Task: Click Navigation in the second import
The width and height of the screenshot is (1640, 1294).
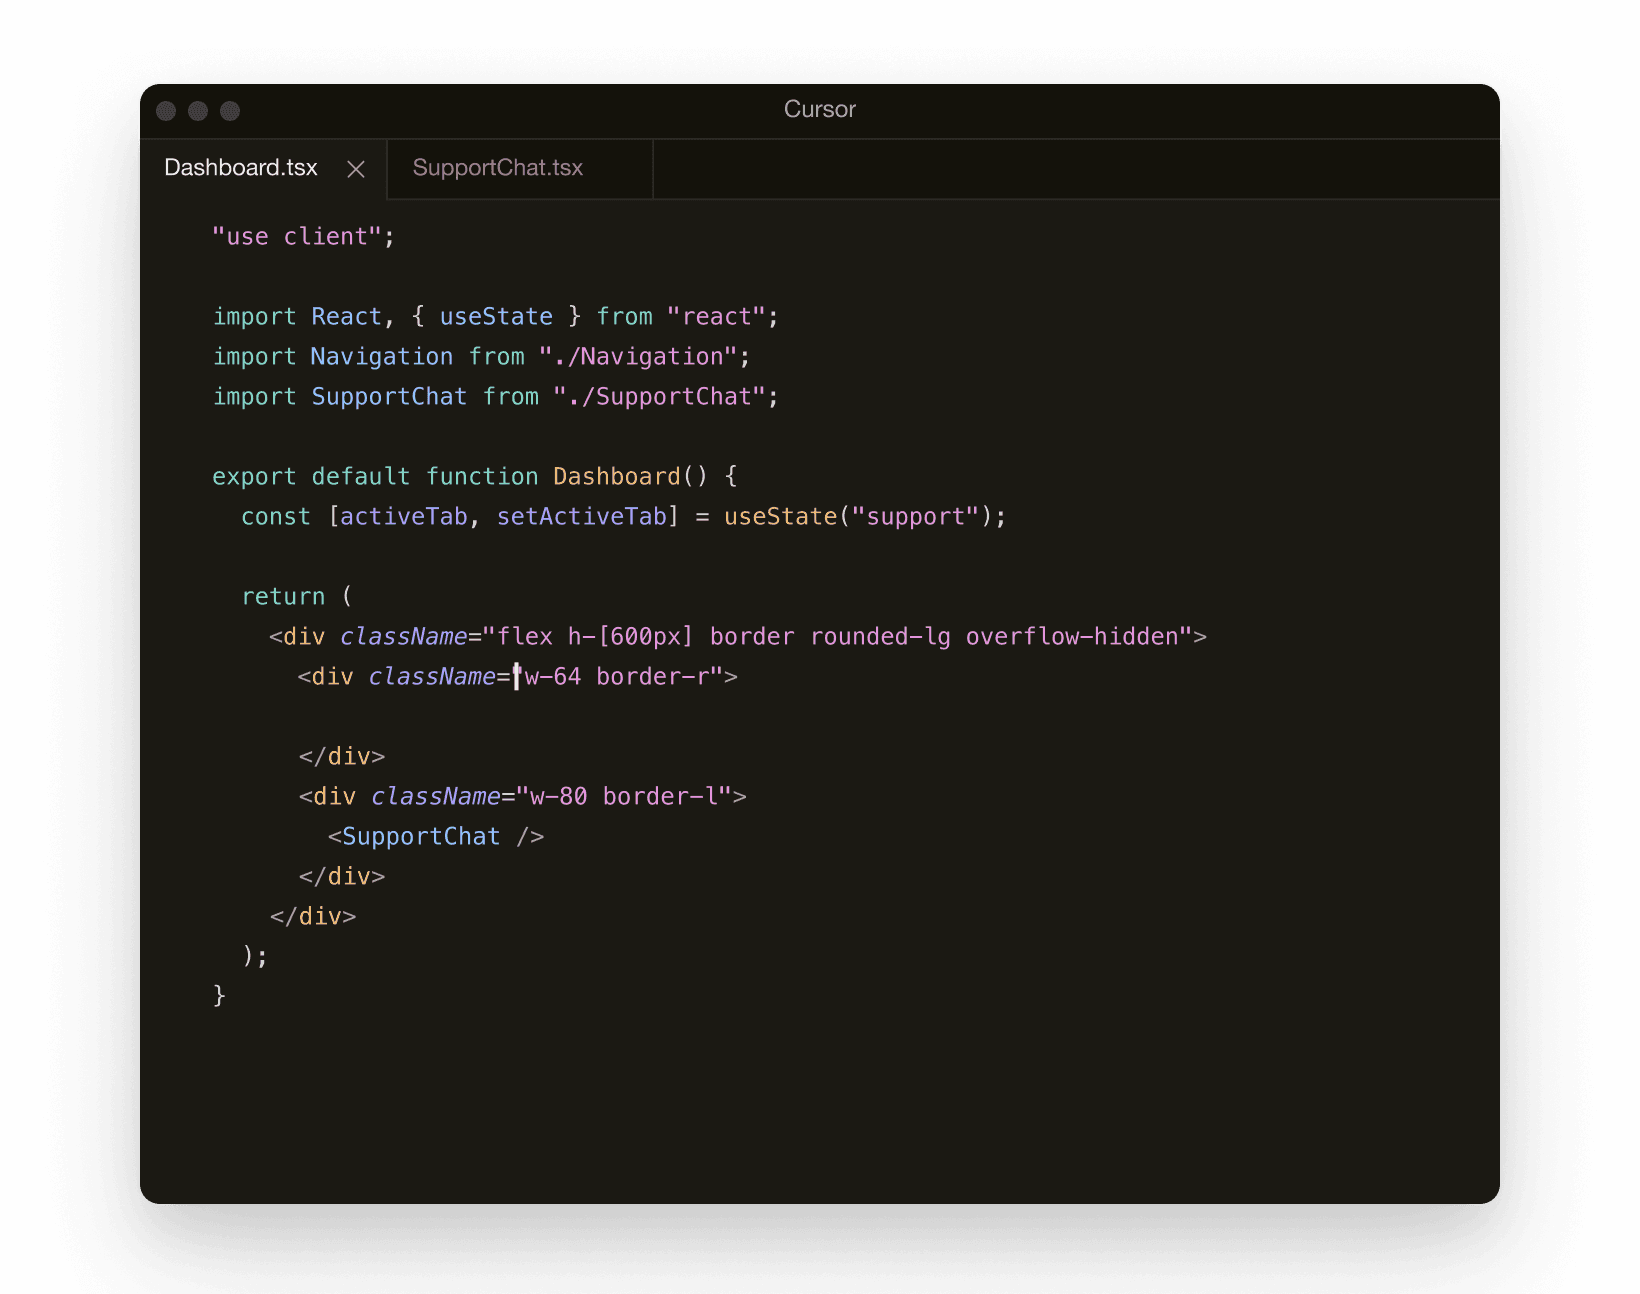Action: (x=382, y=357)
